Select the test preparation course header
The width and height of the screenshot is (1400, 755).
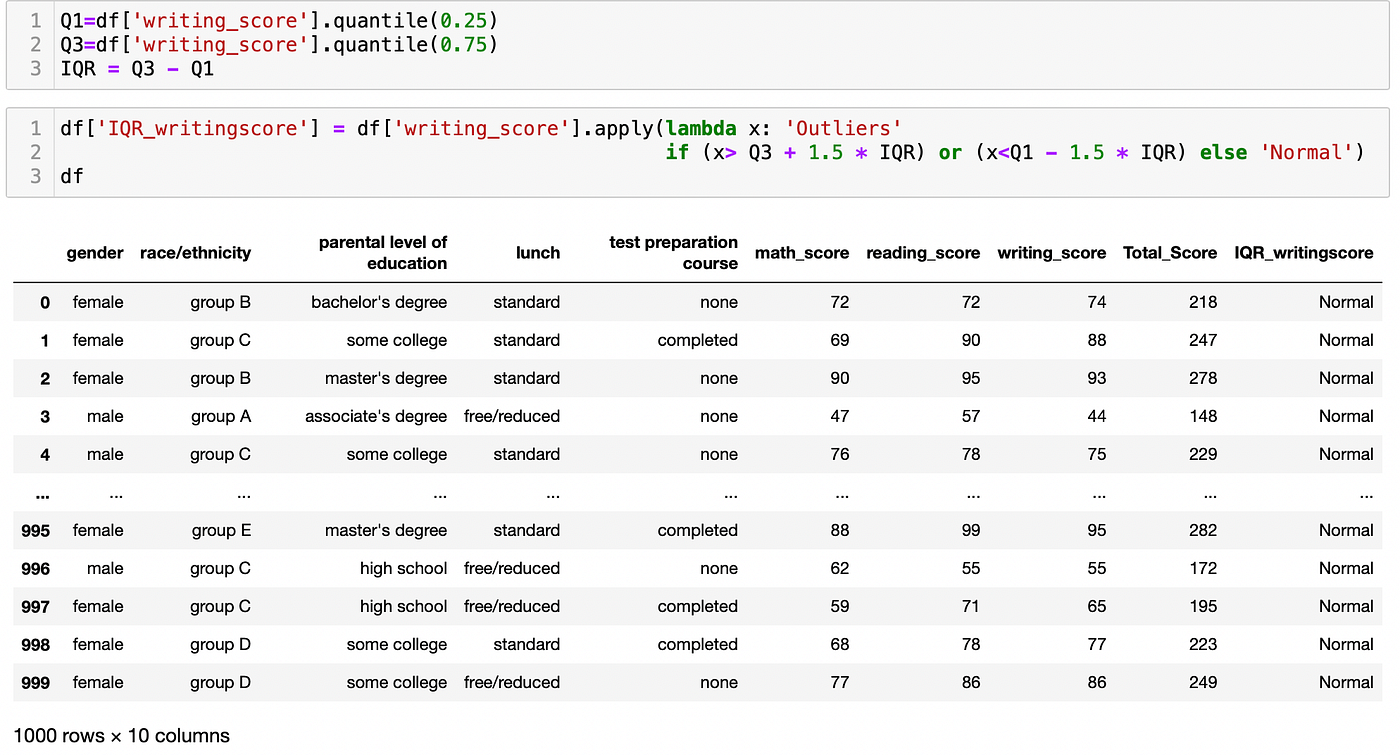click(673, 253)
